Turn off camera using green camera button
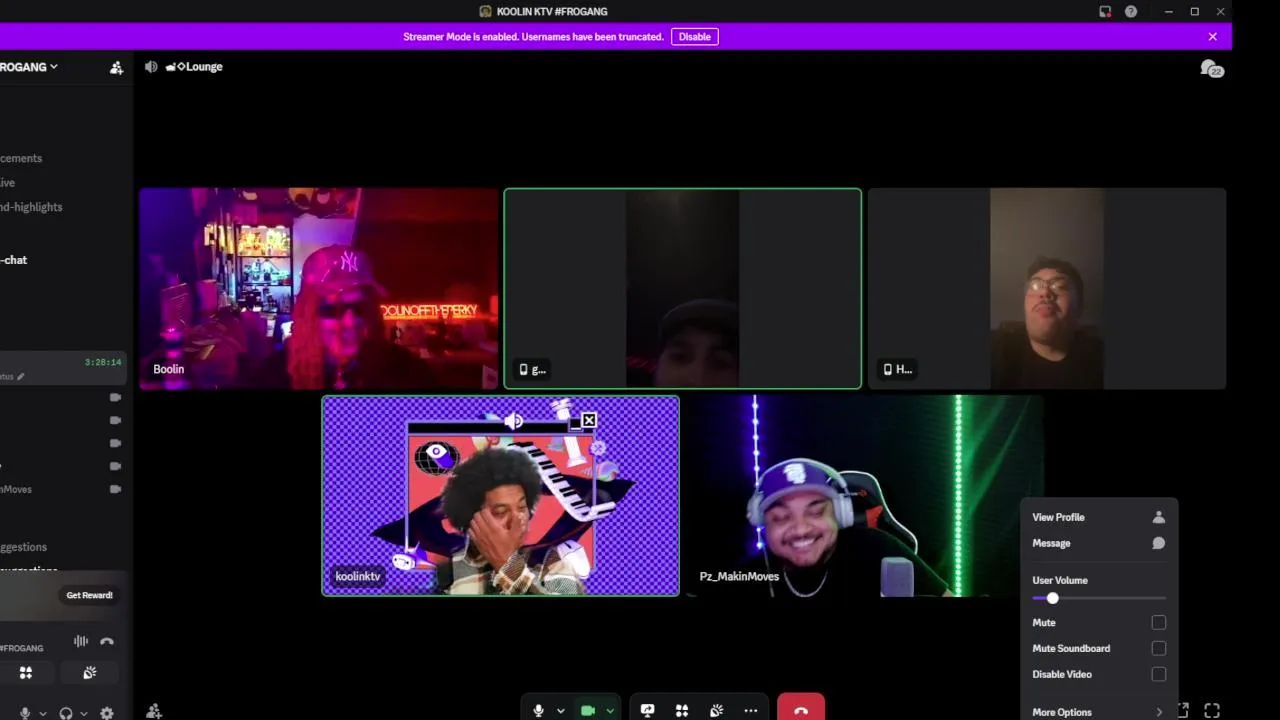Screen dimensions: 1280x720 coord(588,710)
